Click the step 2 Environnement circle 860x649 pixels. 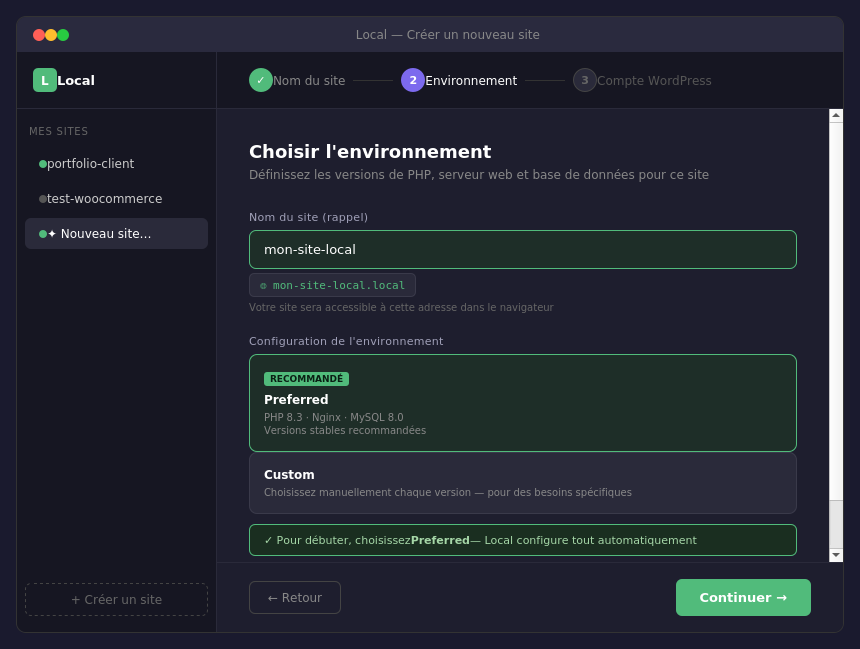coord(412,80)
